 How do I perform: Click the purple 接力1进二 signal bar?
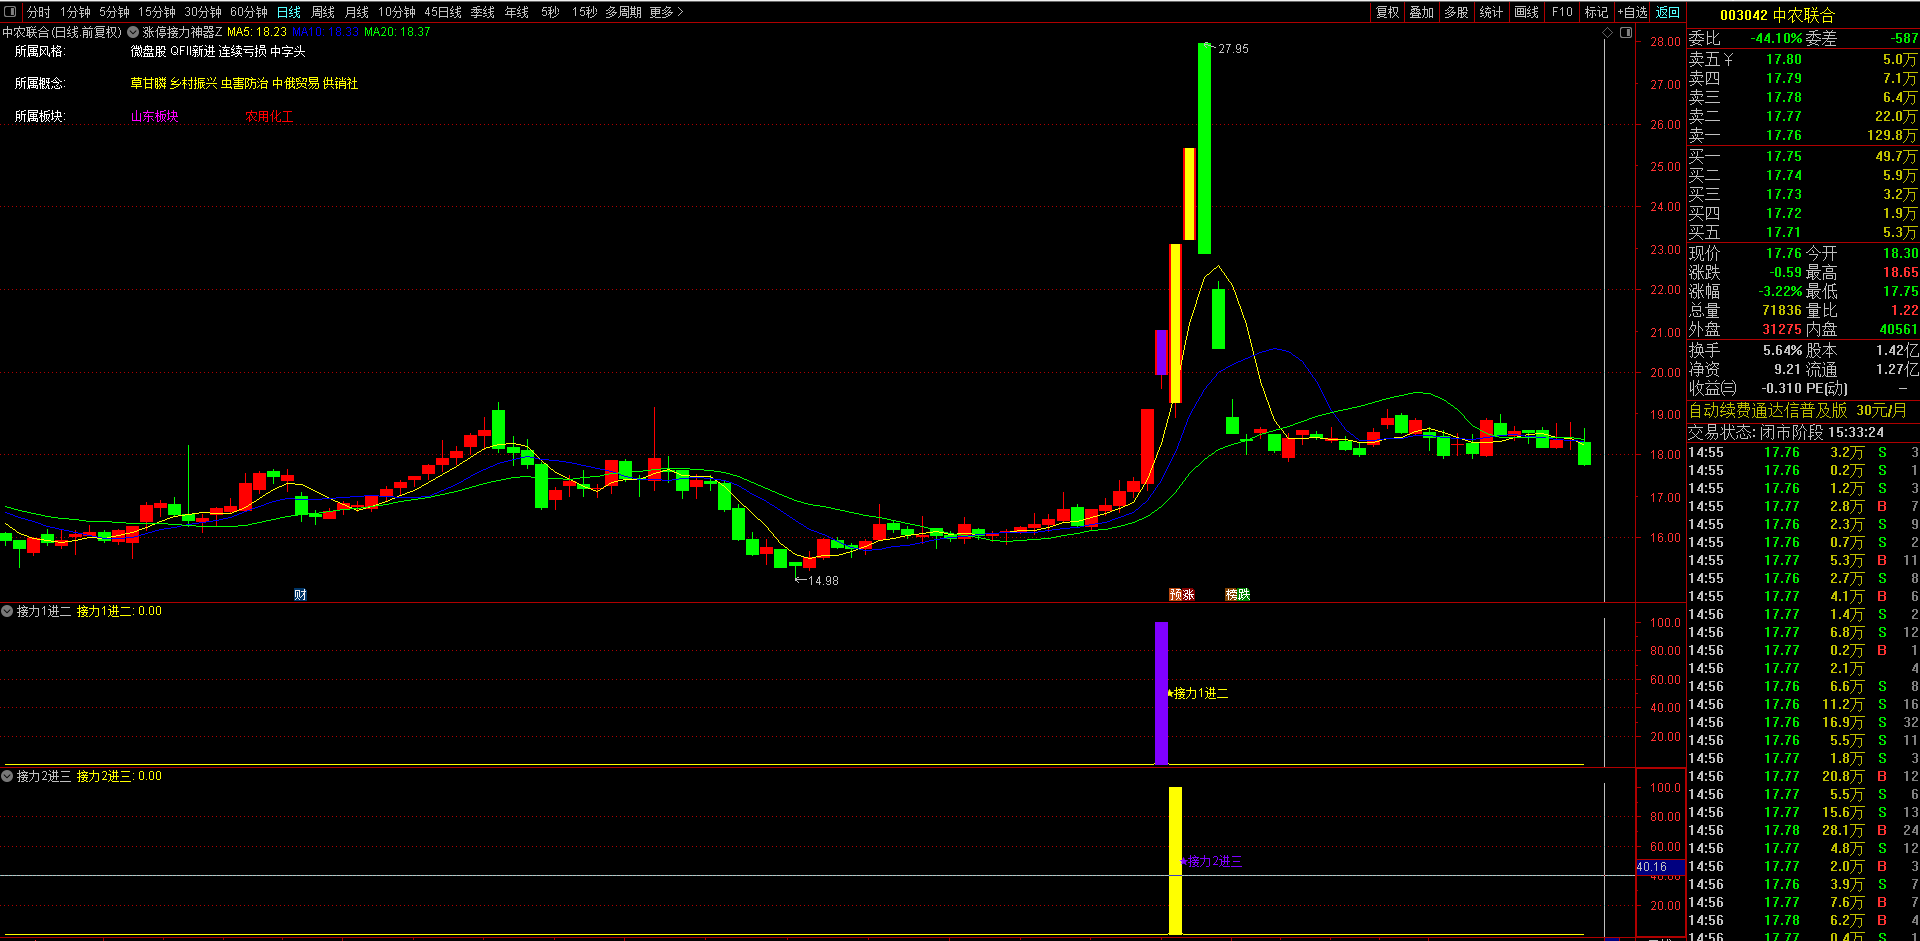tap(1161, 693)
